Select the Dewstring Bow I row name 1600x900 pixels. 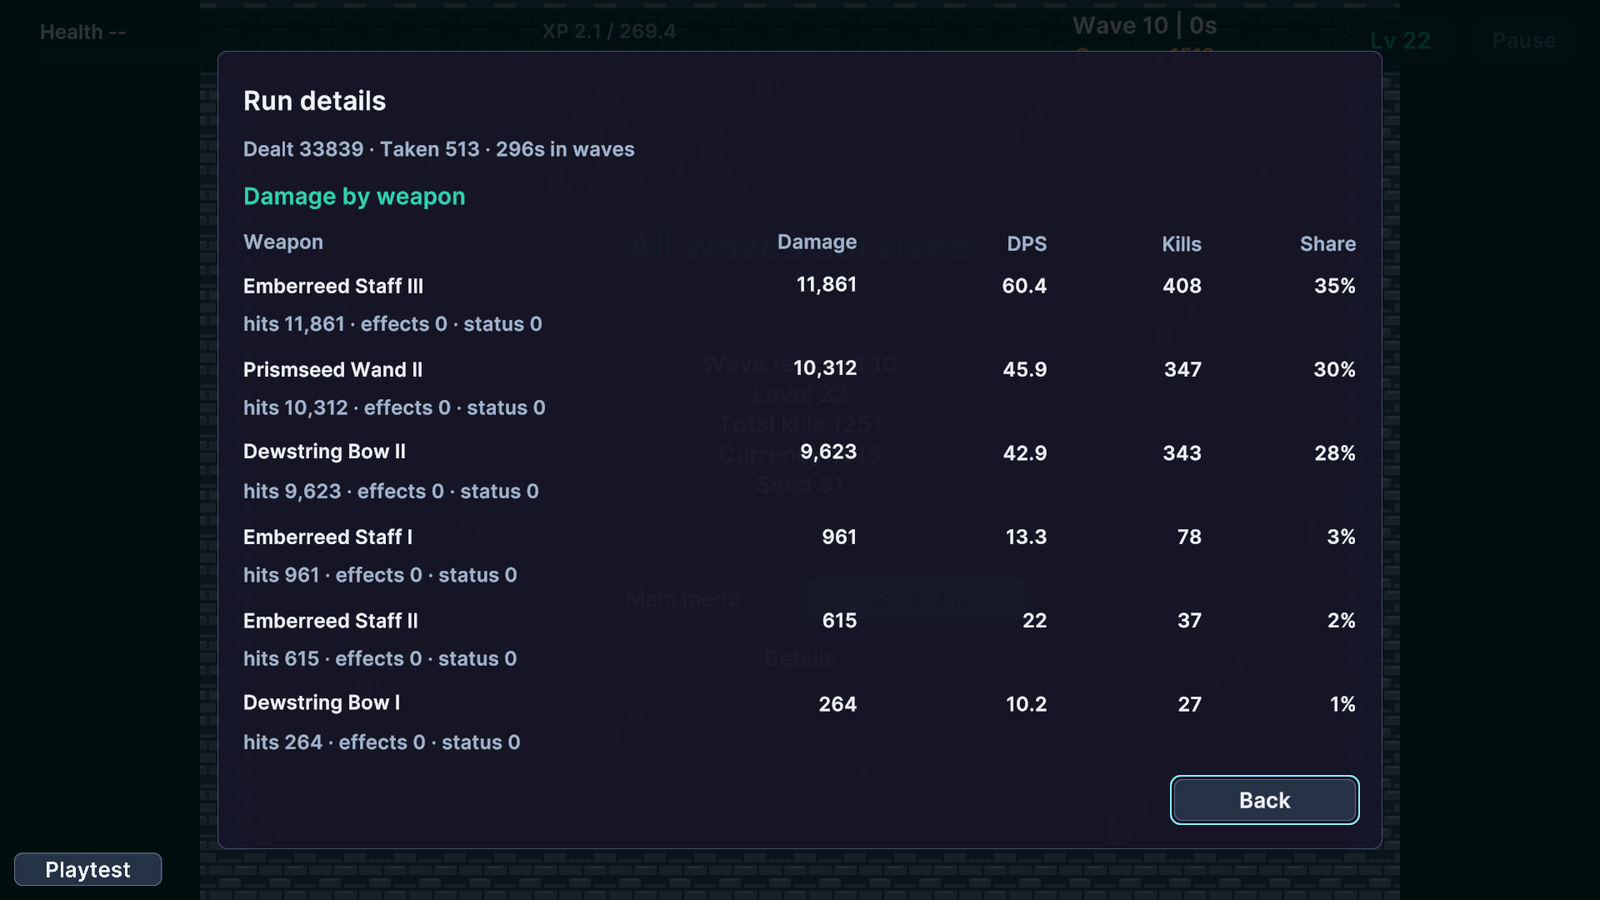[321, 703]
